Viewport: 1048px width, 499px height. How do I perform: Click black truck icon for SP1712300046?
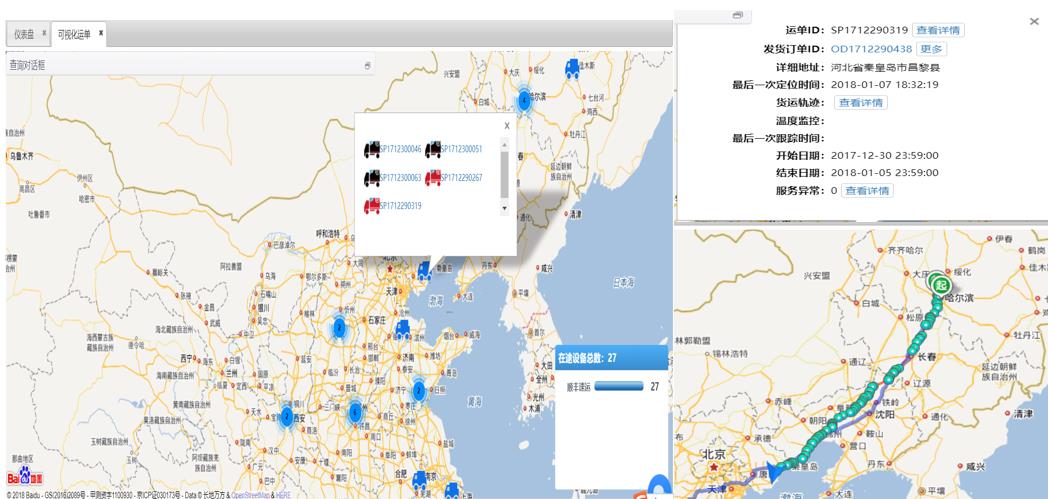[371, 149]
